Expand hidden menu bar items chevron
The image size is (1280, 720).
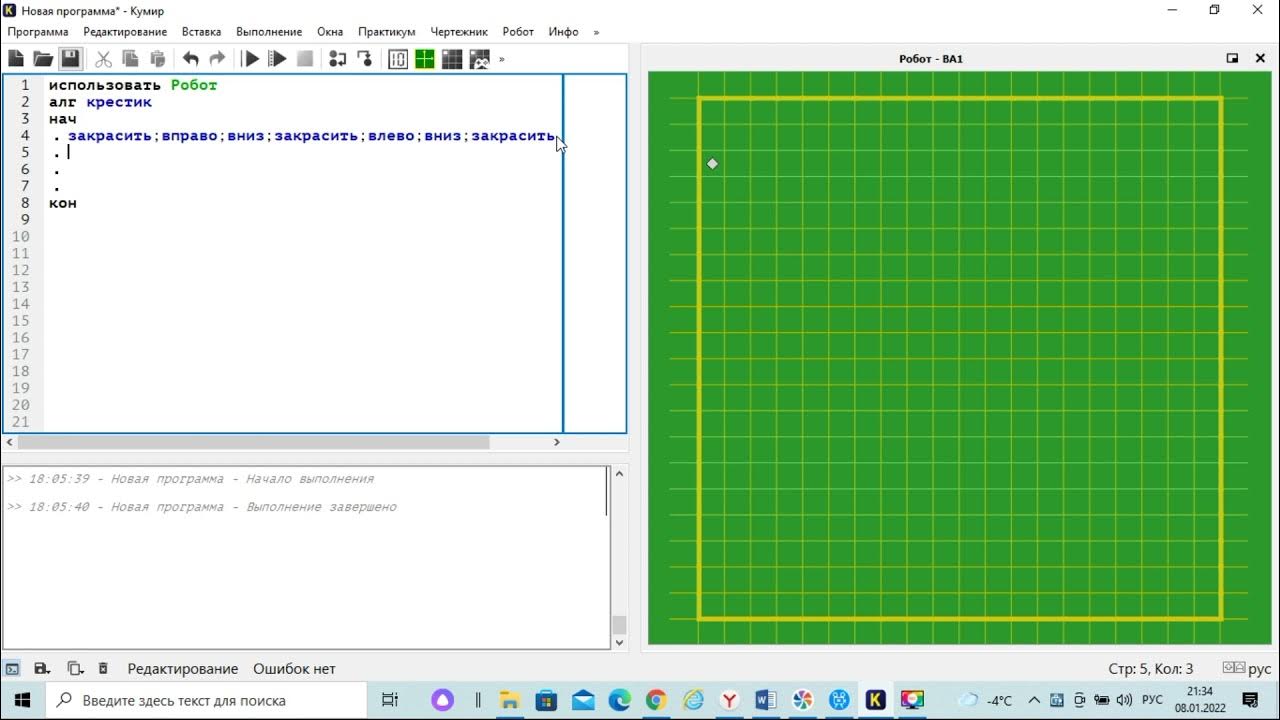(x=597, y=32)
